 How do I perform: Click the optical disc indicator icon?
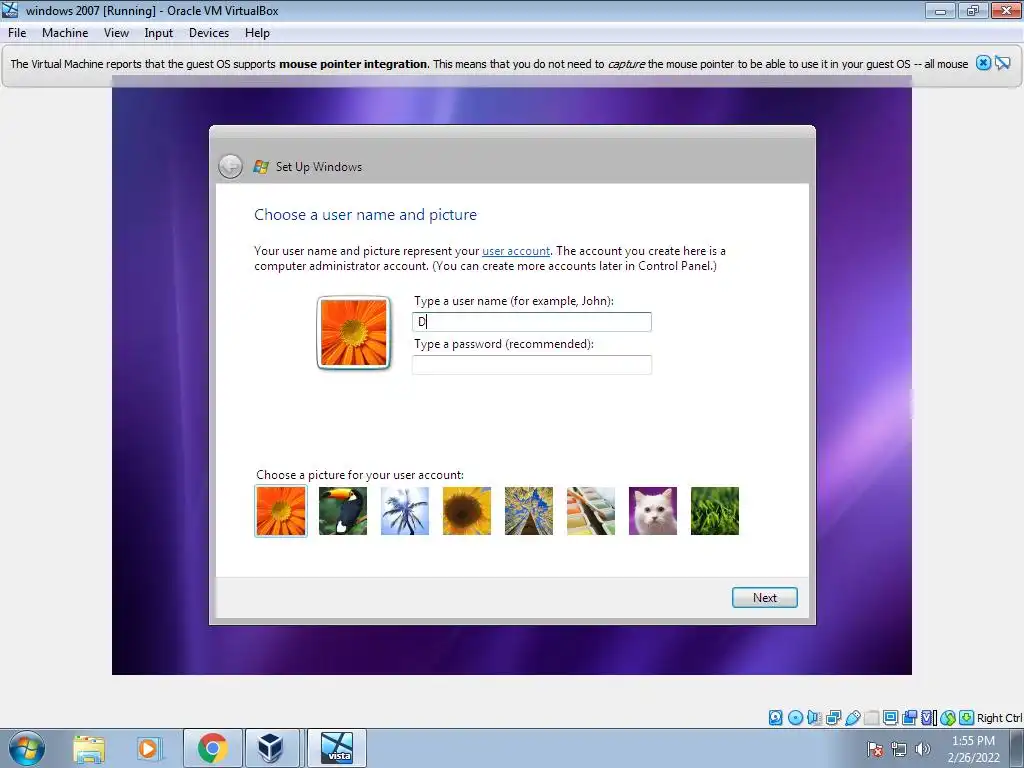[795, 718]
